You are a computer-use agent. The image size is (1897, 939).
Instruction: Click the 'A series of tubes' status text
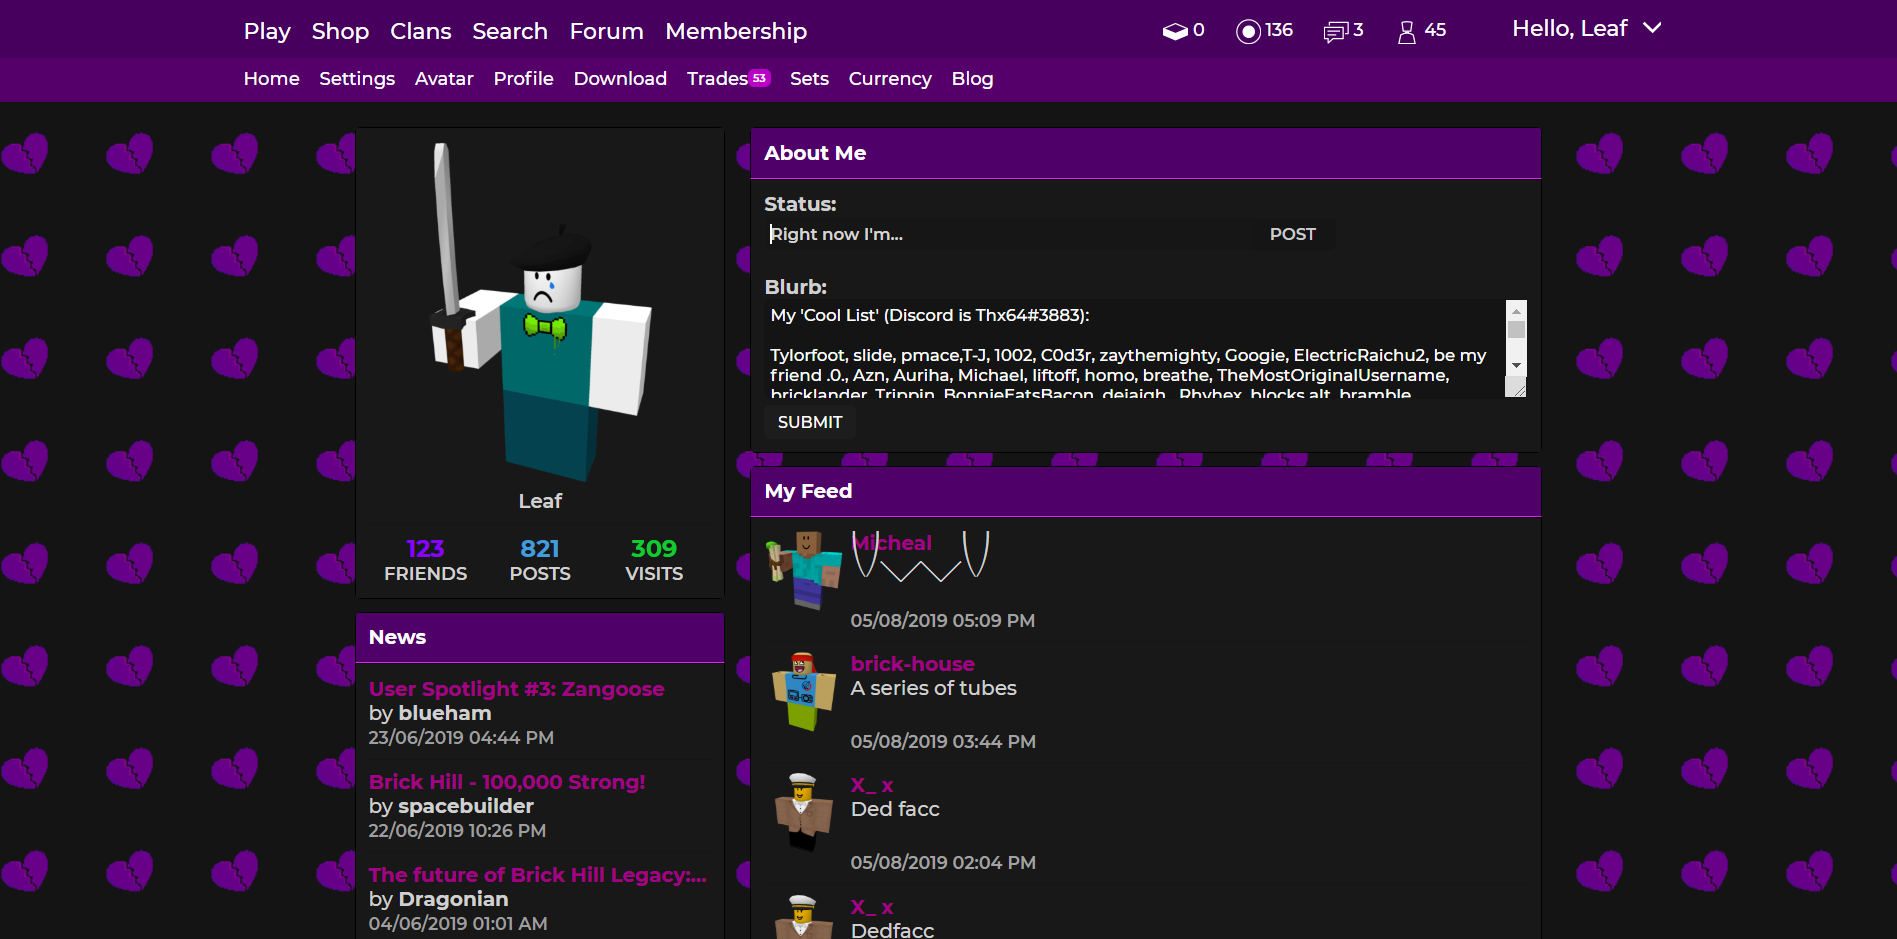(x=933, y=688)
